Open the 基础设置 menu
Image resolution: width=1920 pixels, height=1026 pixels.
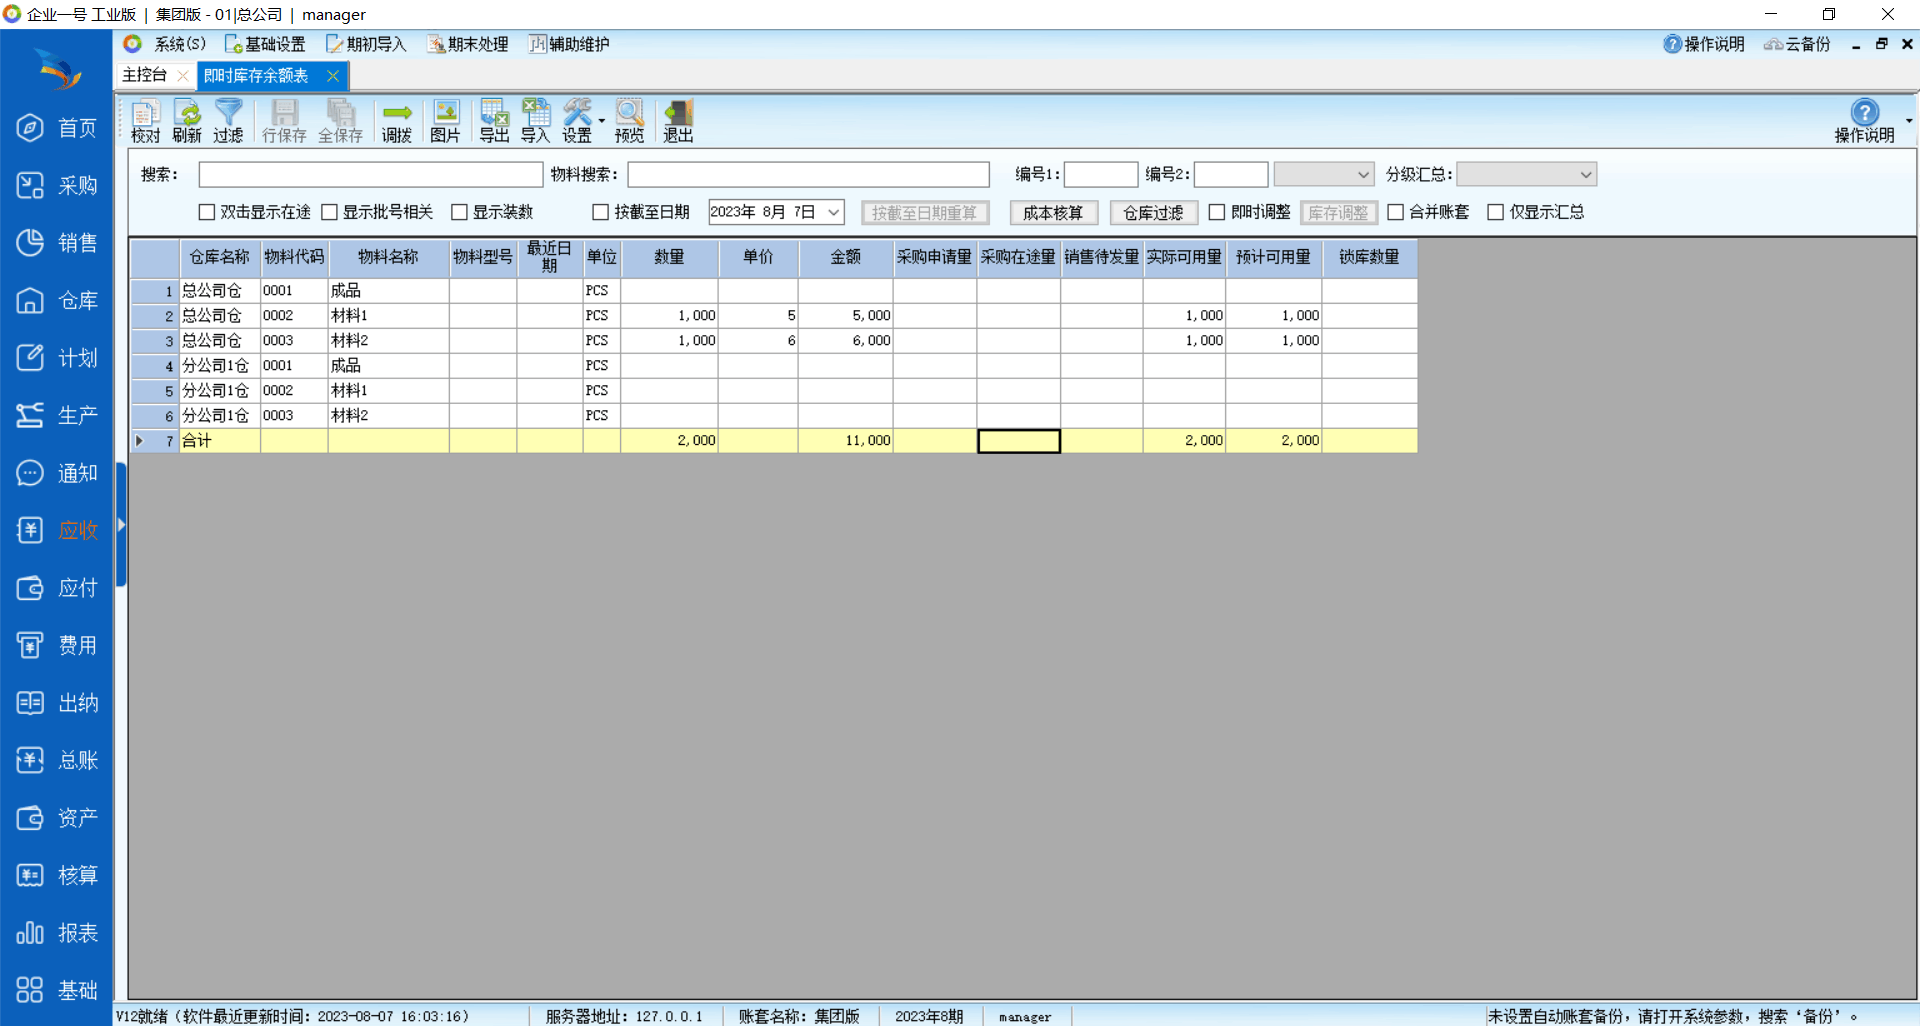(x=266, y=44)
